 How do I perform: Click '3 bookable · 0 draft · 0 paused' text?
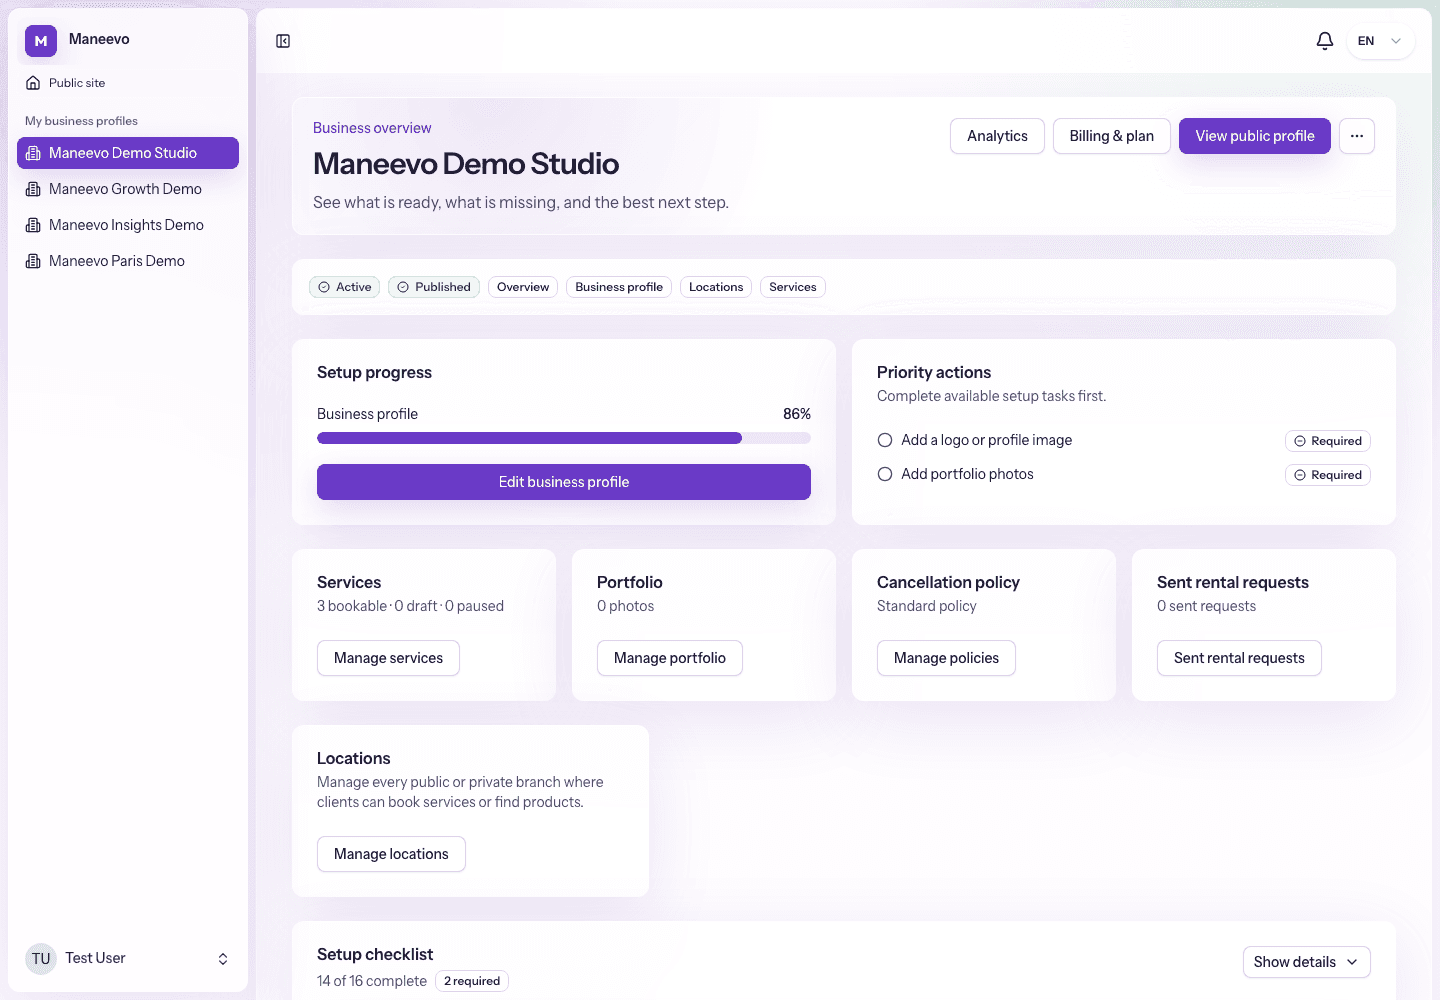(410, 606)
